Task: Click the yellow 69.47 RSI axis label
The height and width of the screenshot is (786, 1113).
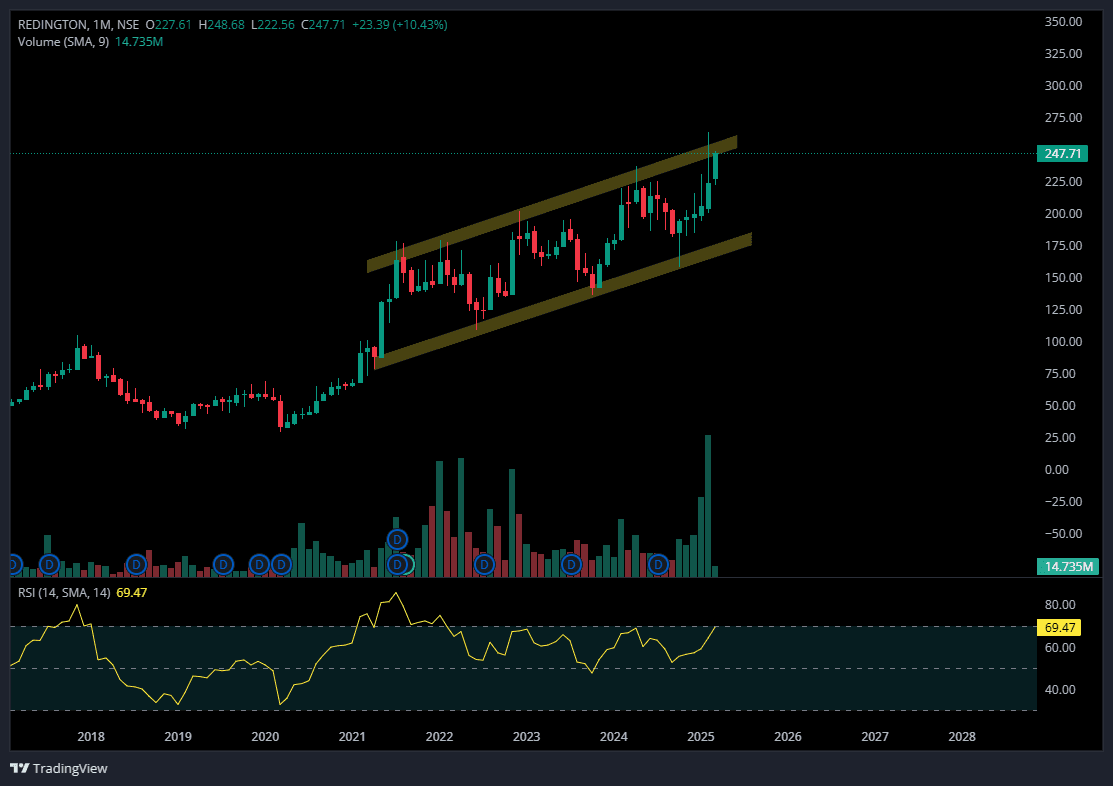Action: (x=1058, y=627)
